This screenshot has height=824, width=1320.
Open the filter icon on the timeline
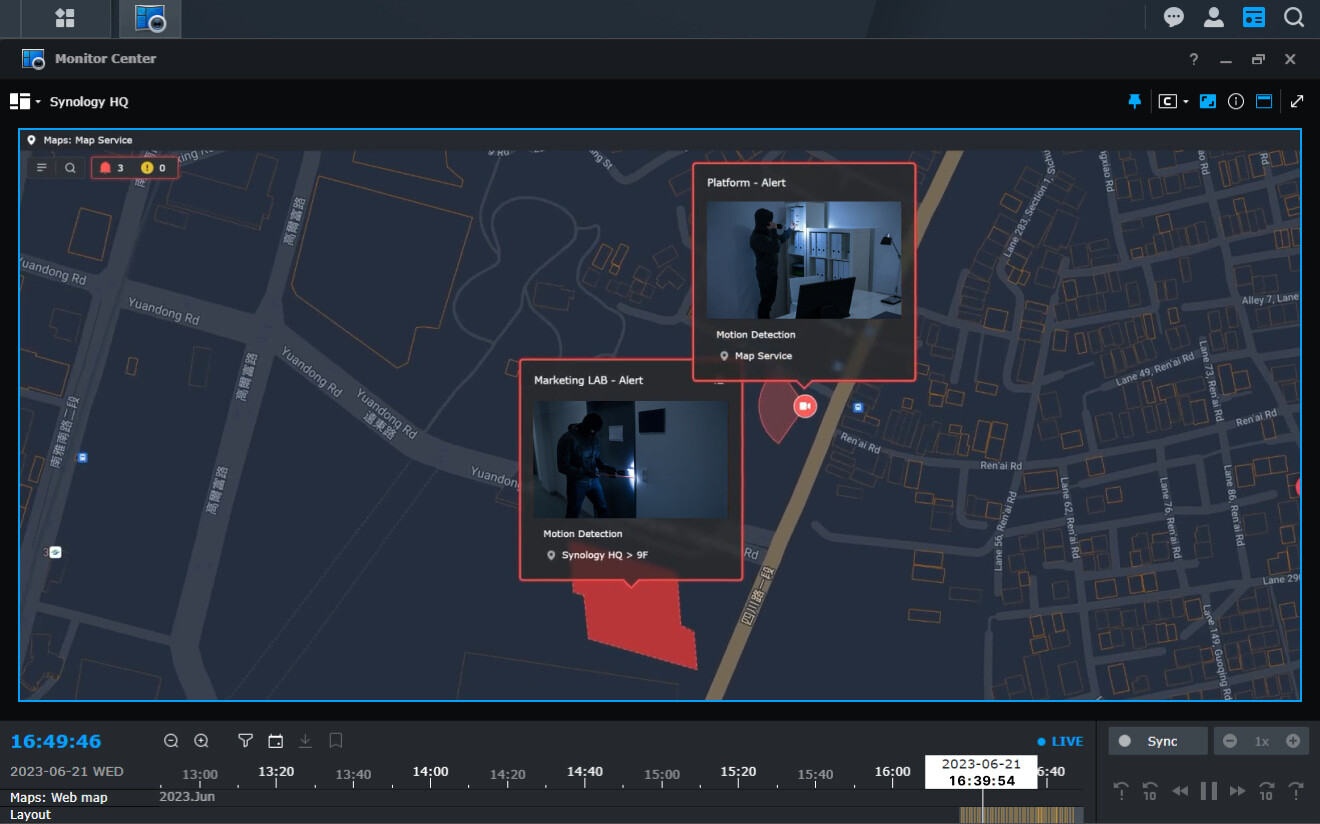pyautogui.click(x=244, y=740)
